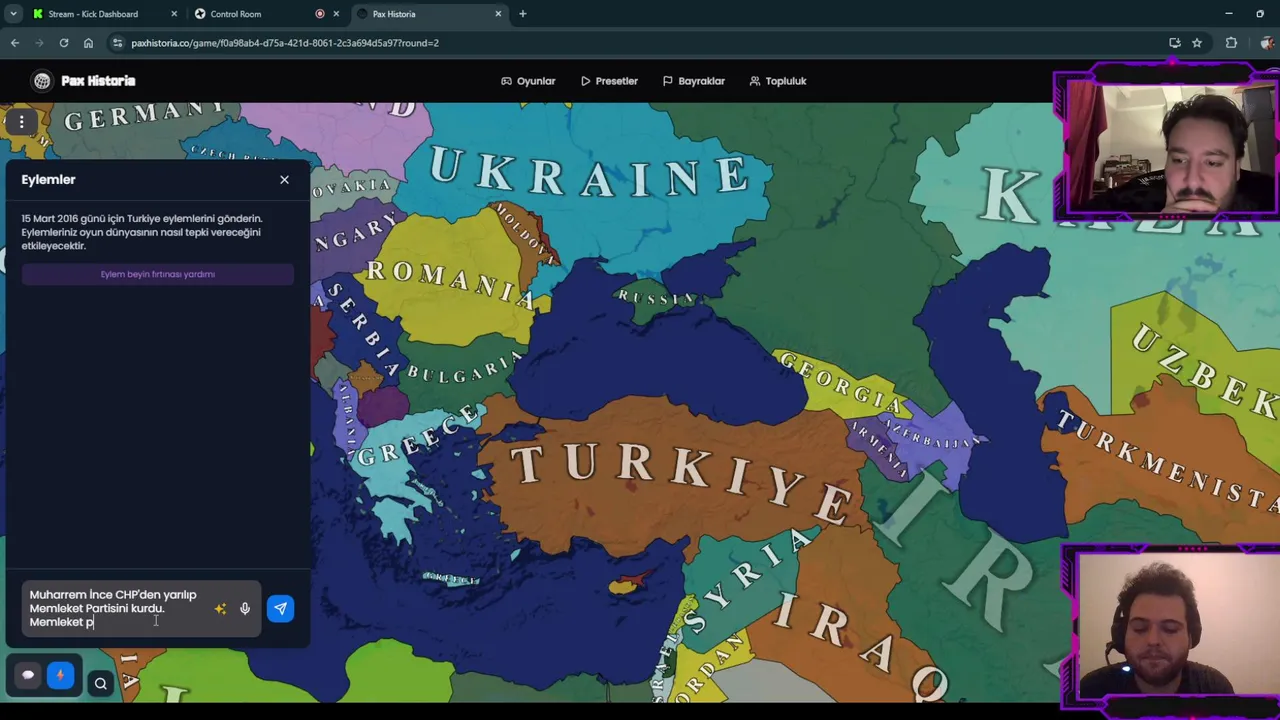Screen dimensions: 1280x720
Task: Open the map search magnifier icon
Action: point(100,684)
